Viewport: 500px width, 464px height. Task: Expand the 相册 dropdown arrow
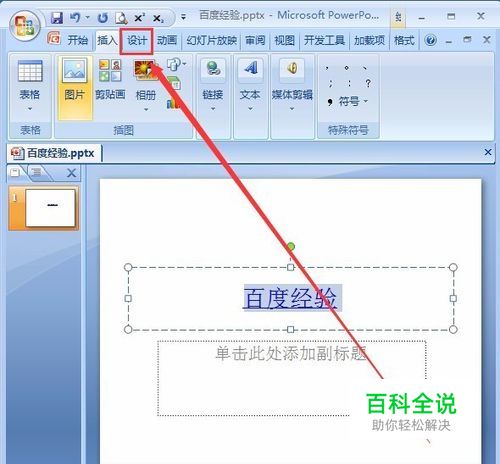(146, 109)
